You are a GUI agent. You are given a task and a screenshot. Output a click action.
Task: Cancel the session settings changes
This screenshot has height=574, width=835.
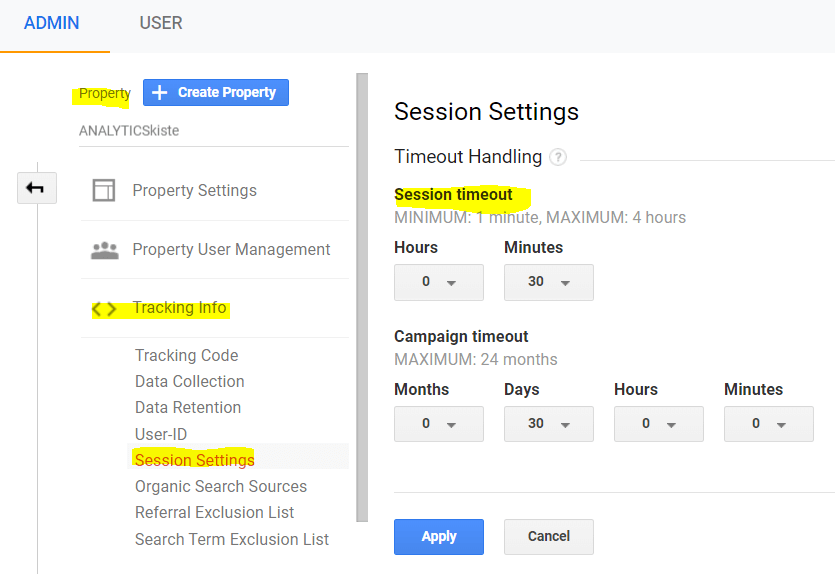click(548, 537)
